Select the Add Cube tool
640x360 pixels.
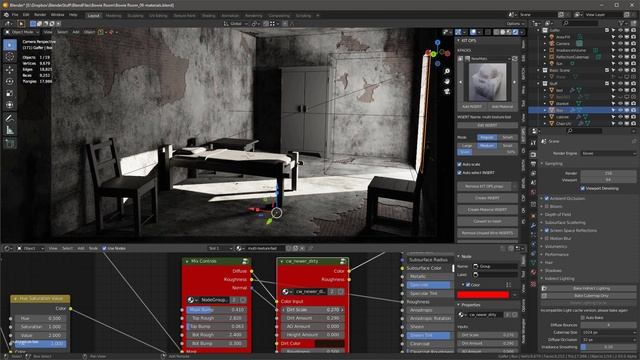pos(10,144)
